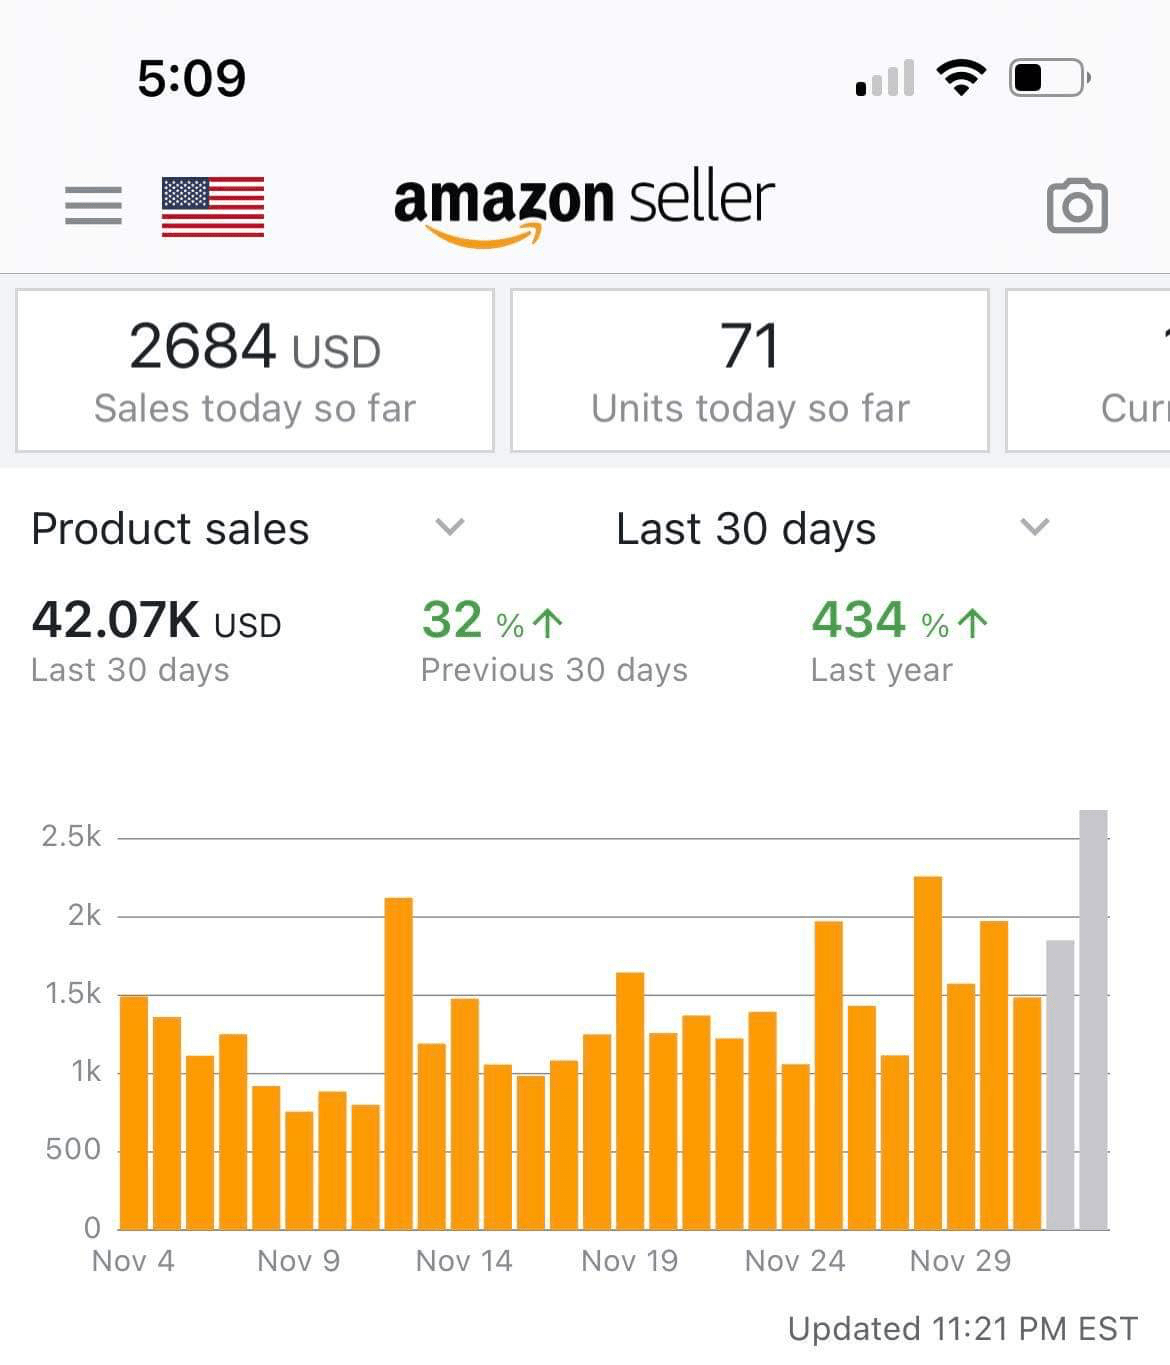Open the hamburger menu
This screenshot has height=1365, width=1170.
pos(93,206)
